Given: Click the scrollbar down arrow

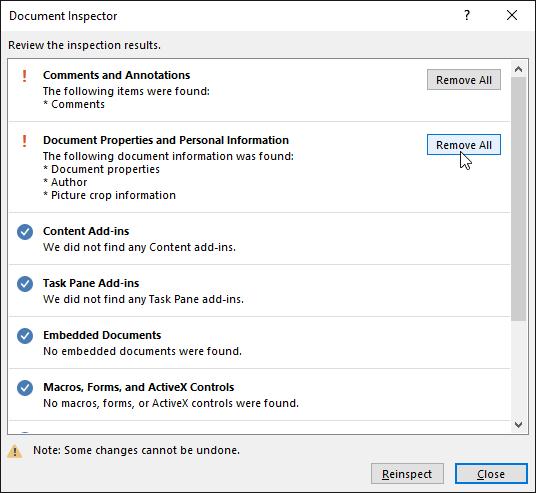Looking at the screenshot, I should [x=519, y=425].
